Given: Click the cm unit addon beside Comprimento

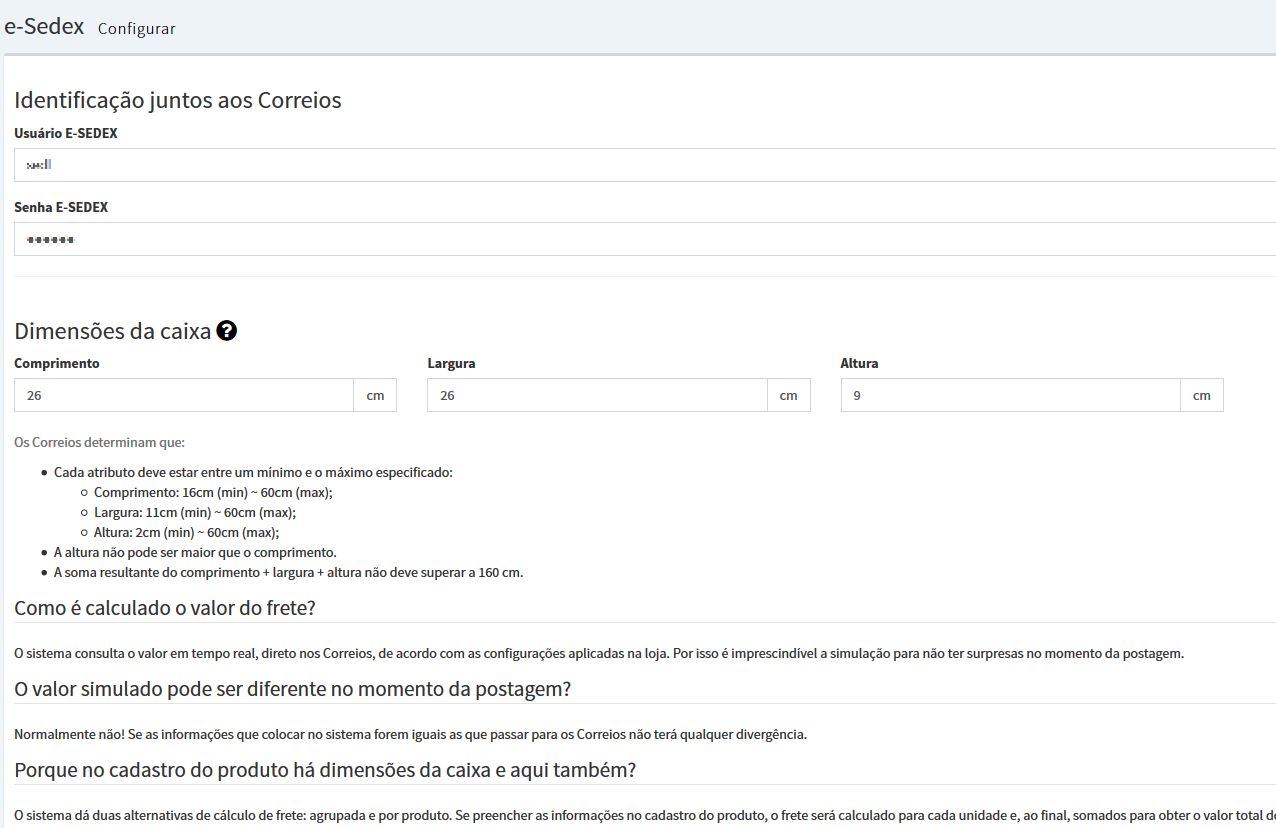Looking at the screenshot, I should [375, 395].
